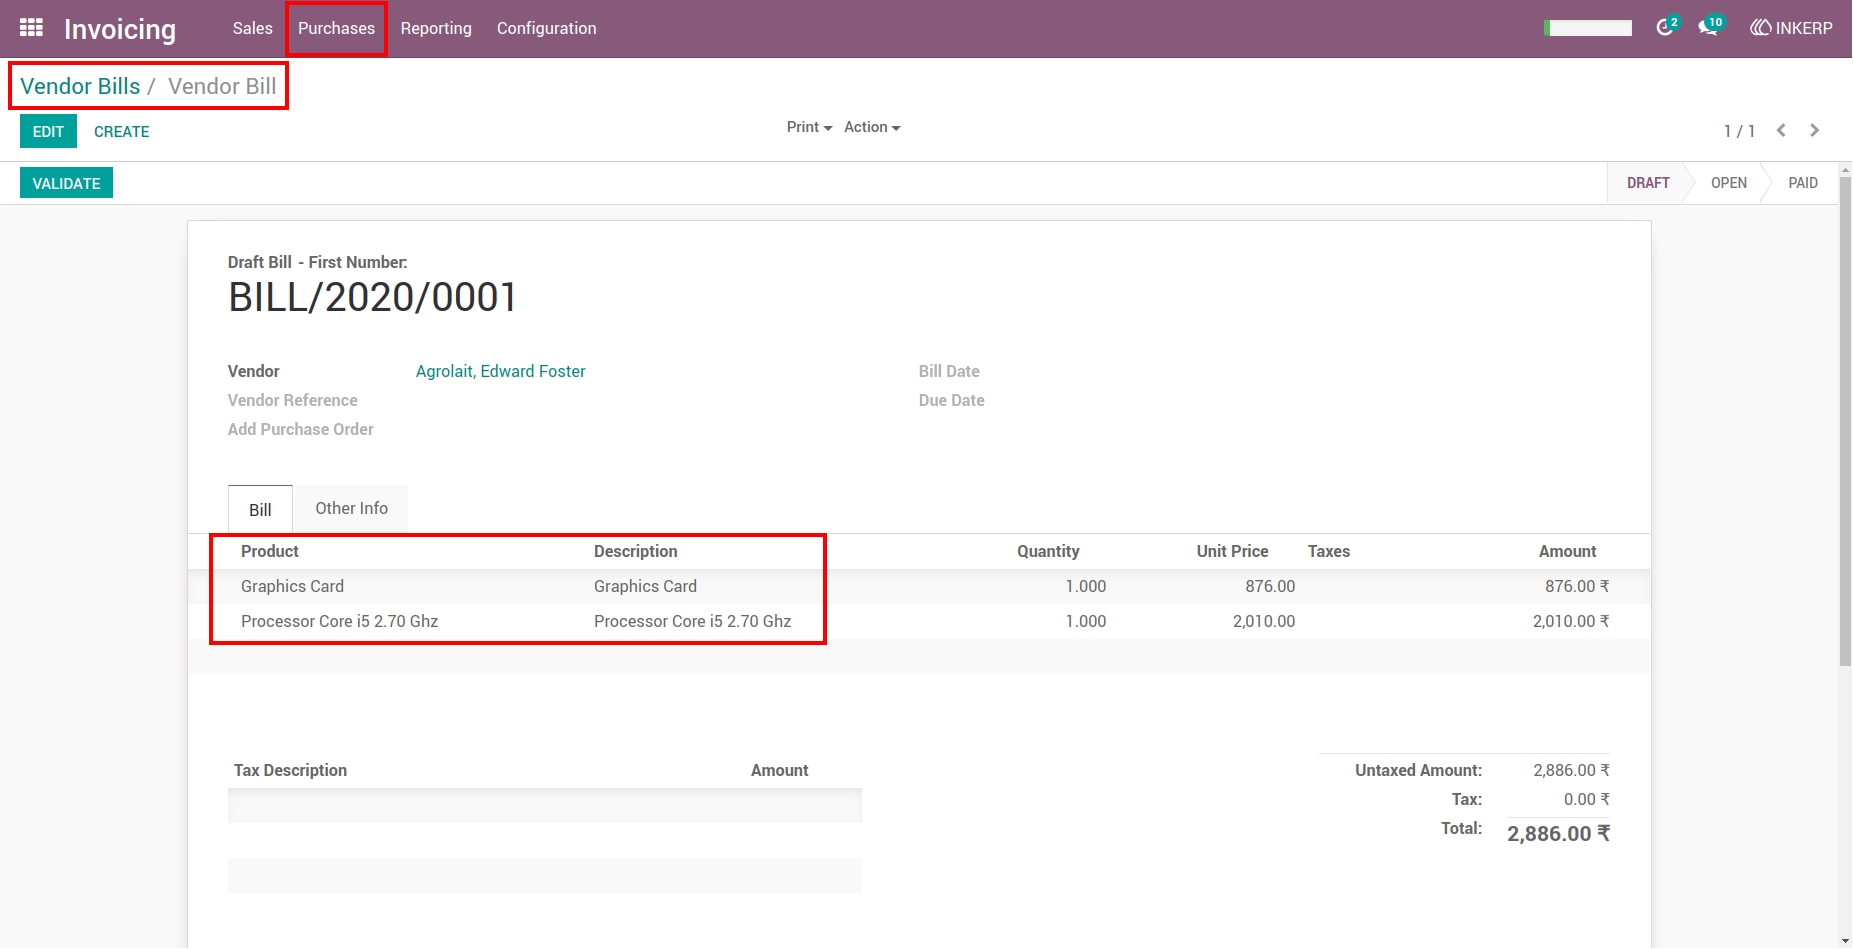Open the Configuration menu
This screenshot has width=1853, height=949.
pyautogui.click(x=547, y=28)
